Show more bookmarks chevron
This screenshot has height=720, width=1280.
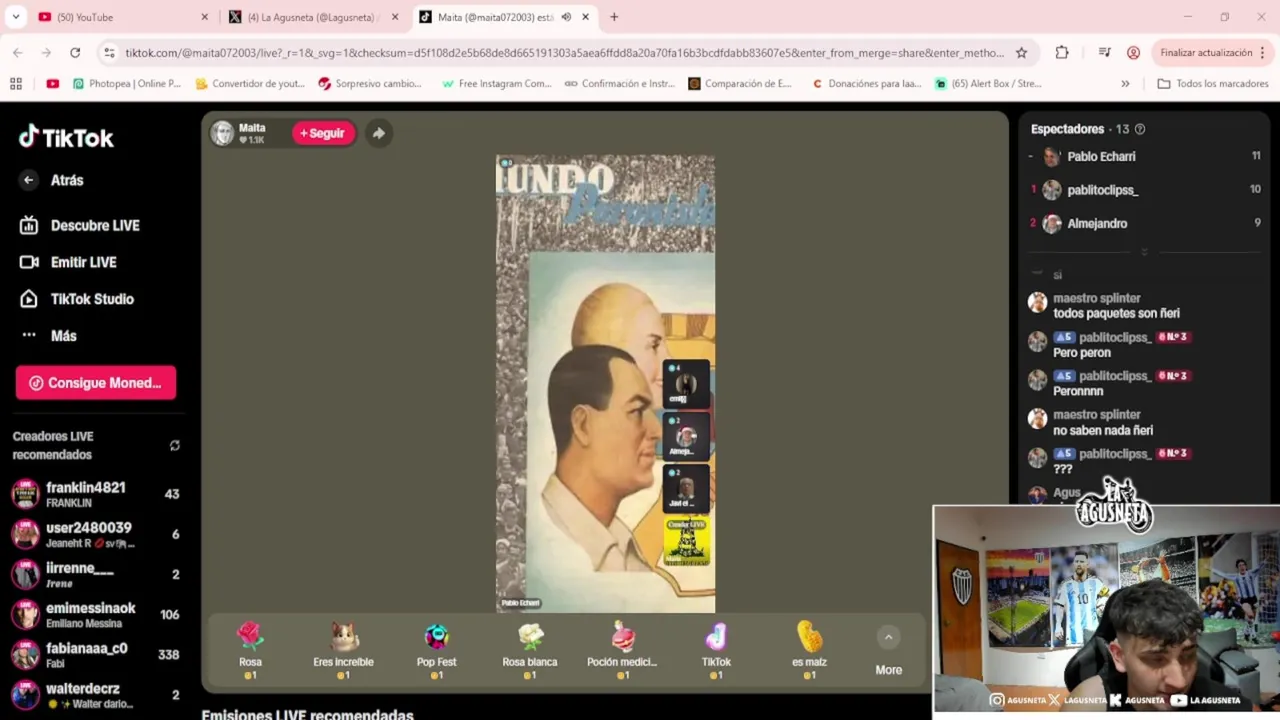[x=1125, y=84]
